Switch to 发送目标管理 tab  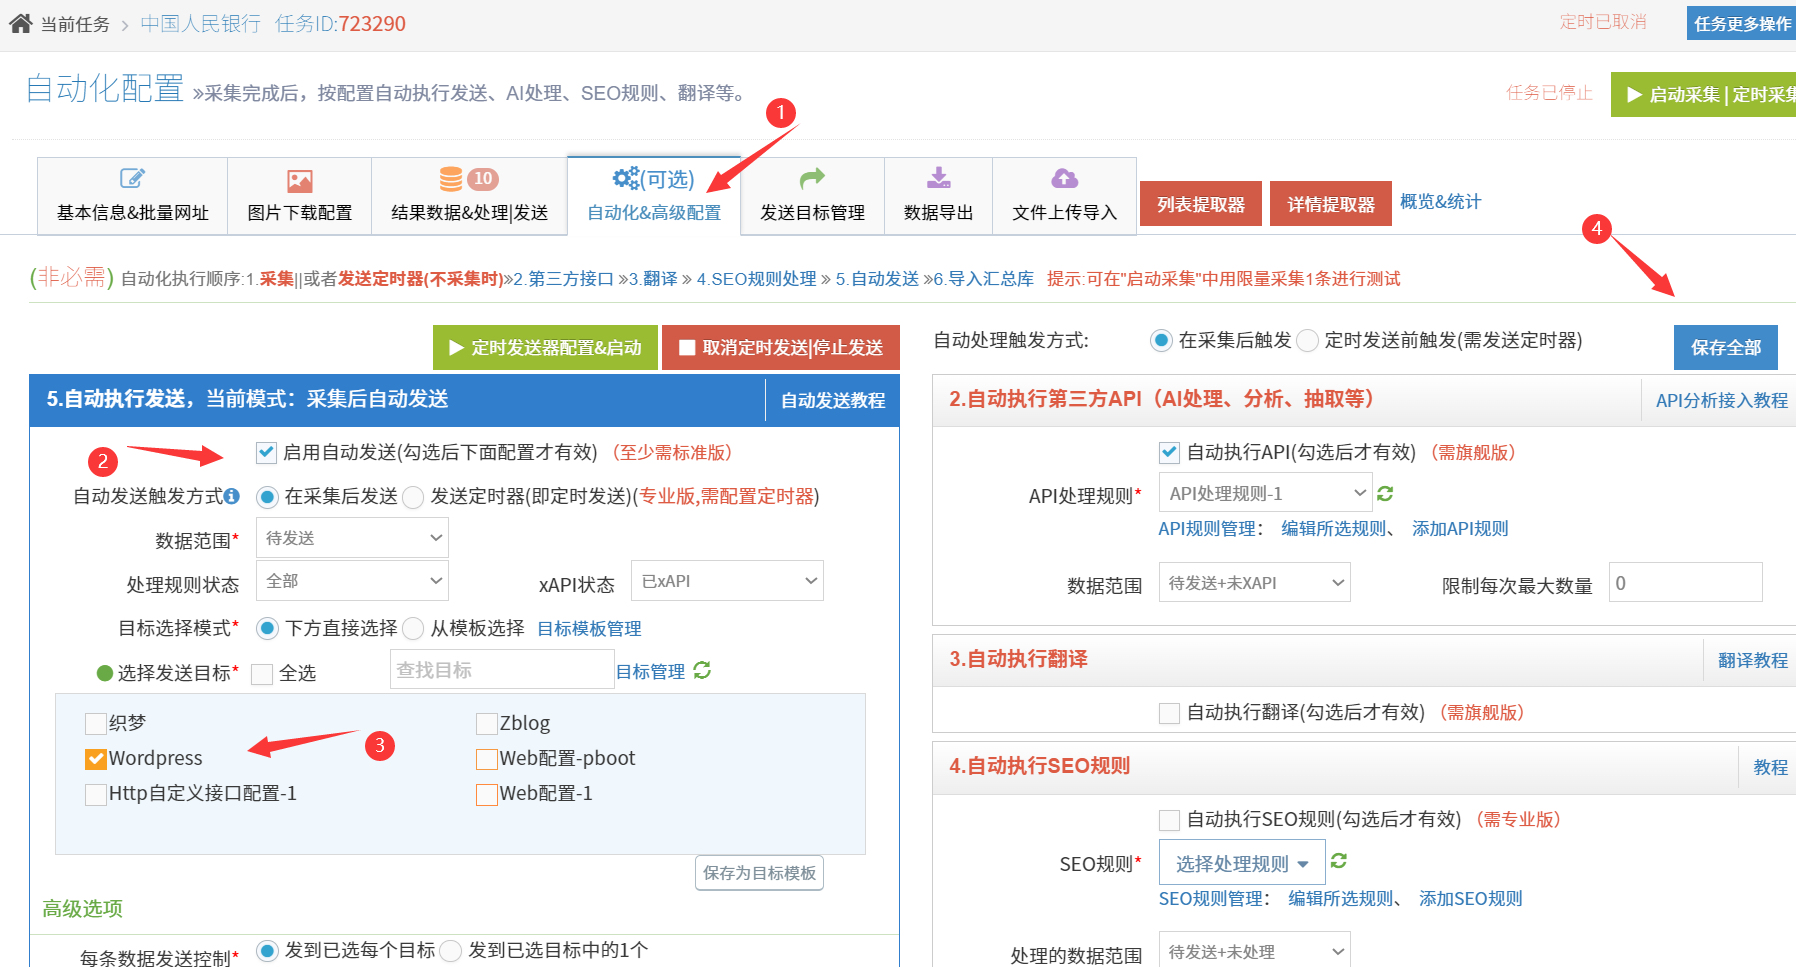point(812,197)
